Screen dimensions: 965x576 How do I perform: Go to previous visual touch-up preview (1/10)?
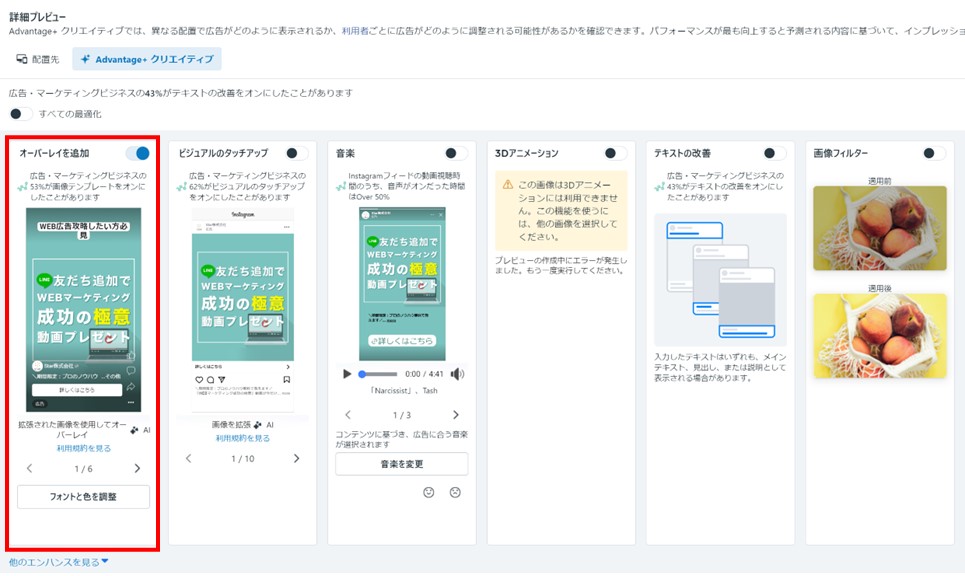(189, 458)
